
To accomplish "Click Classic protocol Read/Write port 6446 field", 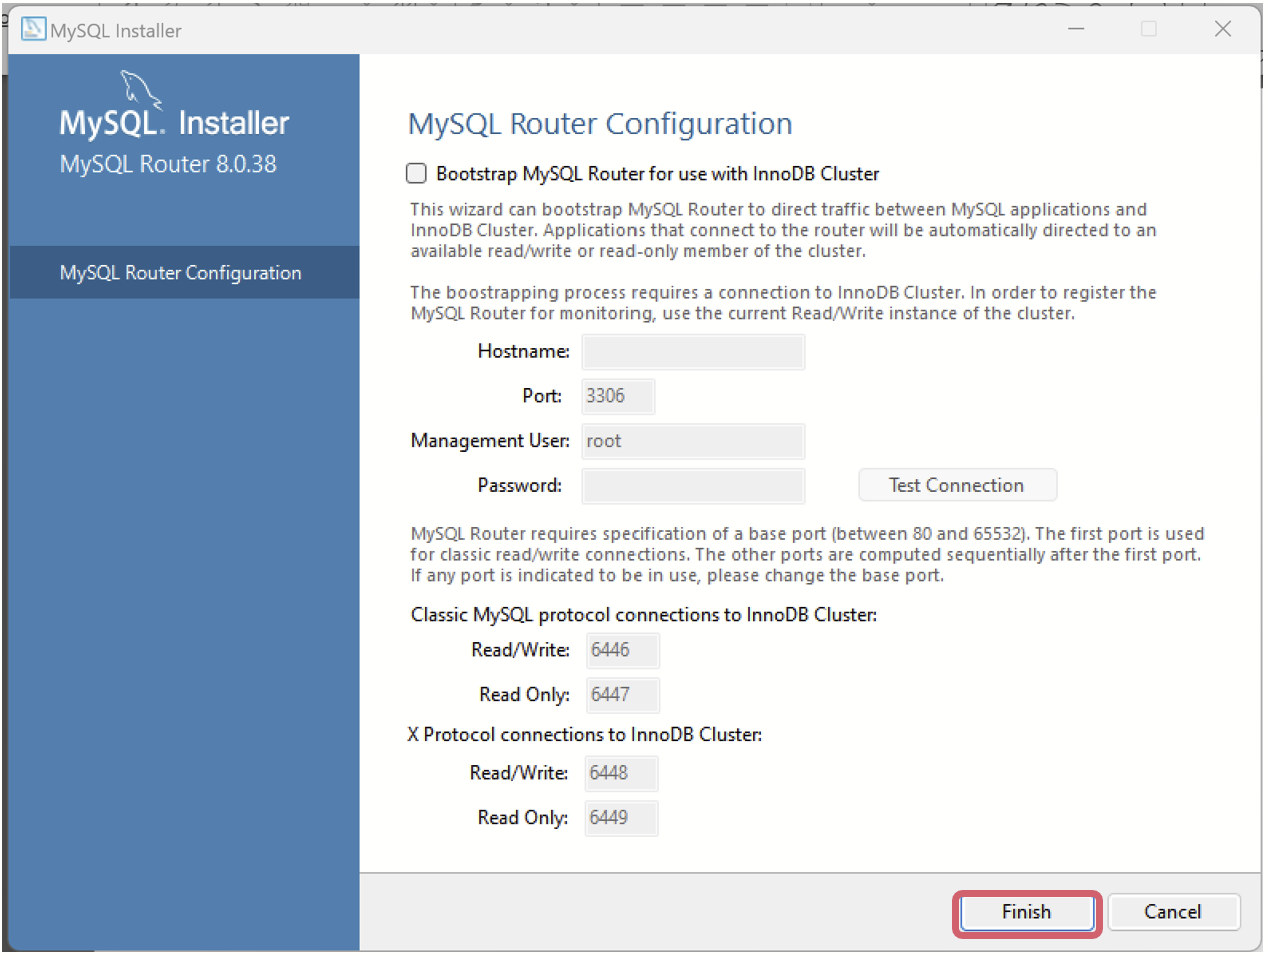I will pos(622,650).
